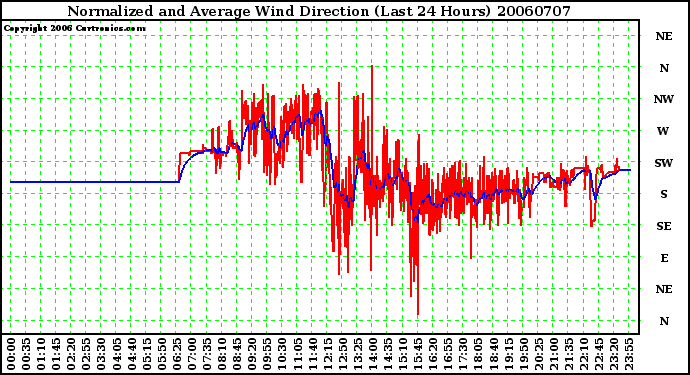Click the 16:55 time label
The height and width of the screenshot is (375, 690).
point(448,354)
